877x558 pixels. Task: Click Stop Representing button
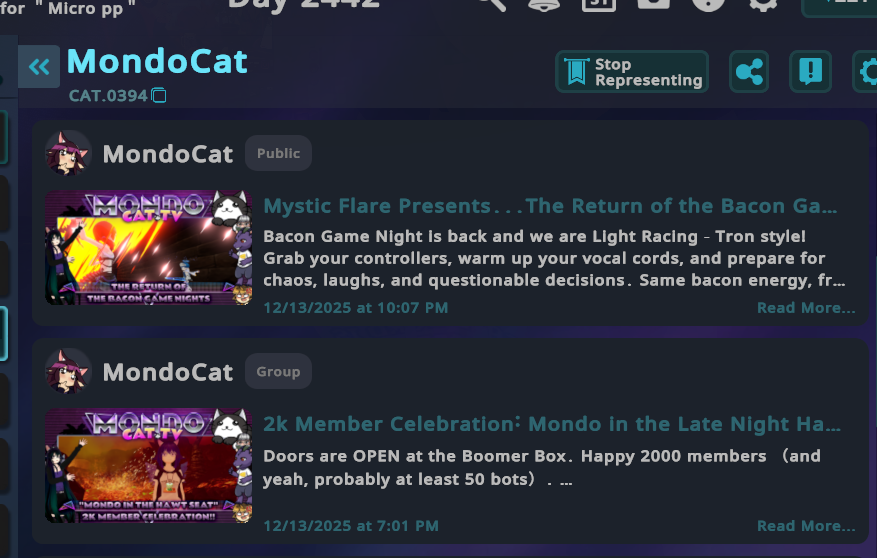coord(632,72)
